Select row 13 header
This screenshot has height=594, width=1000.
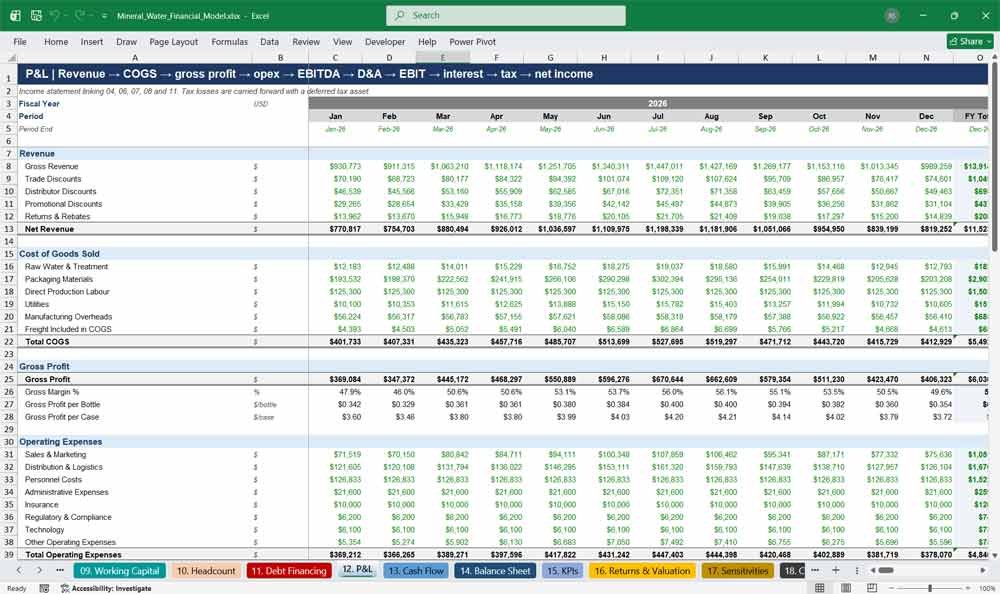point(9,229)
